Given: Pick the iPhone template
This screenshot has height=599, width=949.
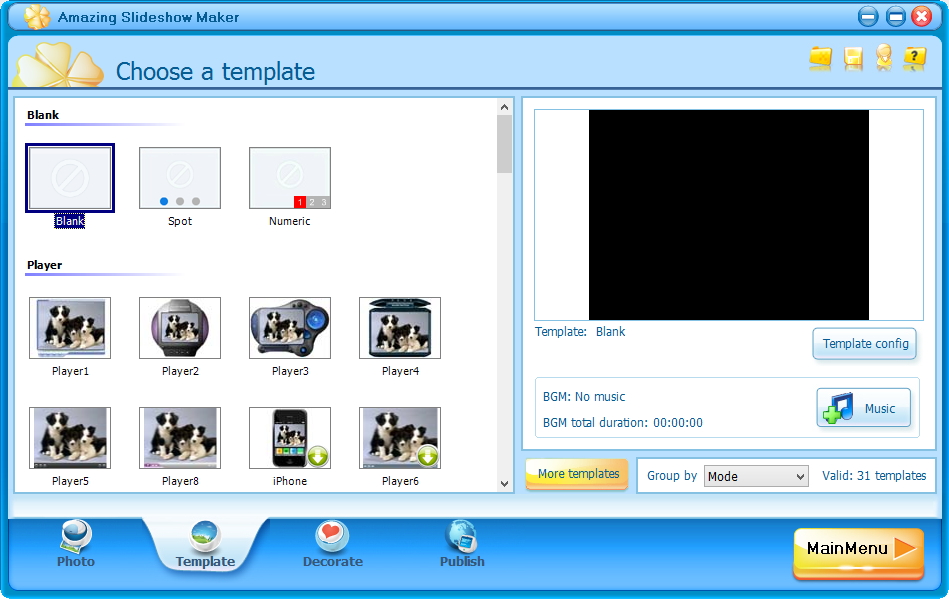Looking at the screenshot, I should [290, 438].
